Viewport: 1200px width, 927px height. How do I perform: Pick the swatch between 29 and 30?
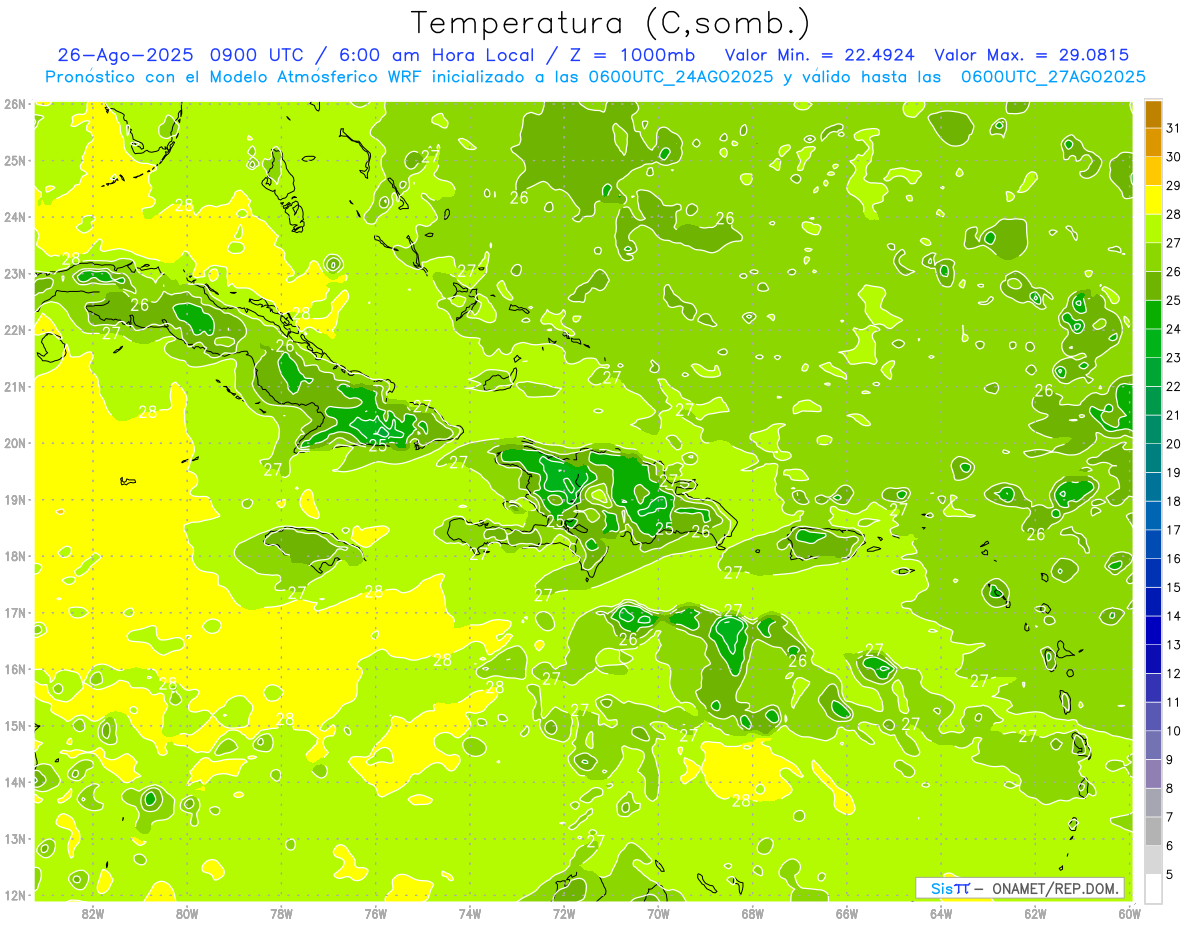coord(1153,172)
